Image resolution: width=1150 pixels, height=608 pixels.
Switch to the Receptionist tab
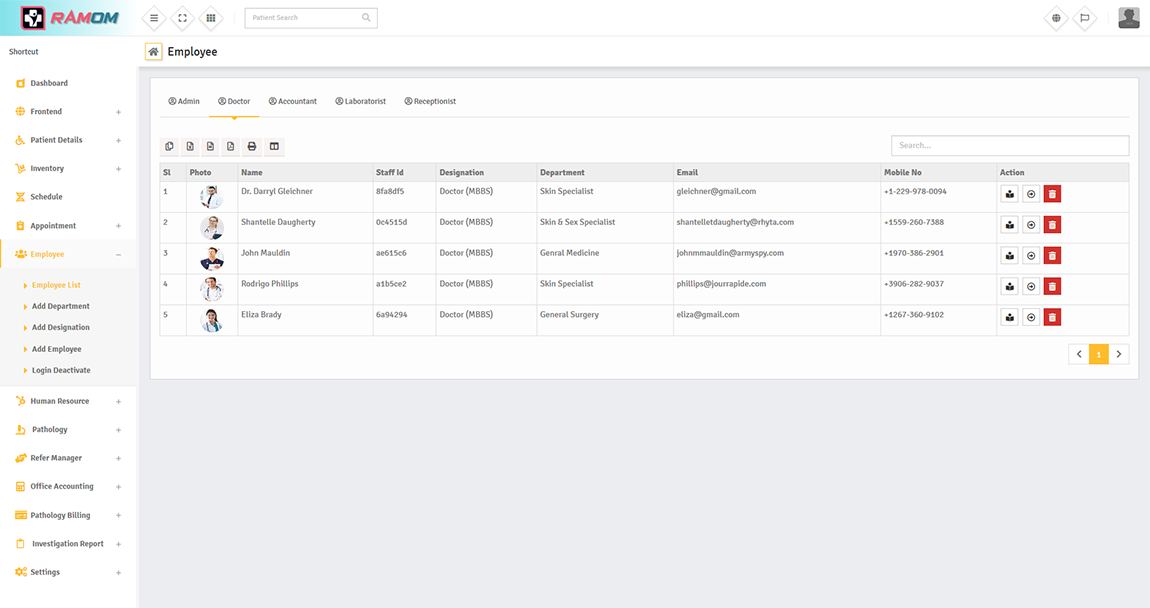430,102
